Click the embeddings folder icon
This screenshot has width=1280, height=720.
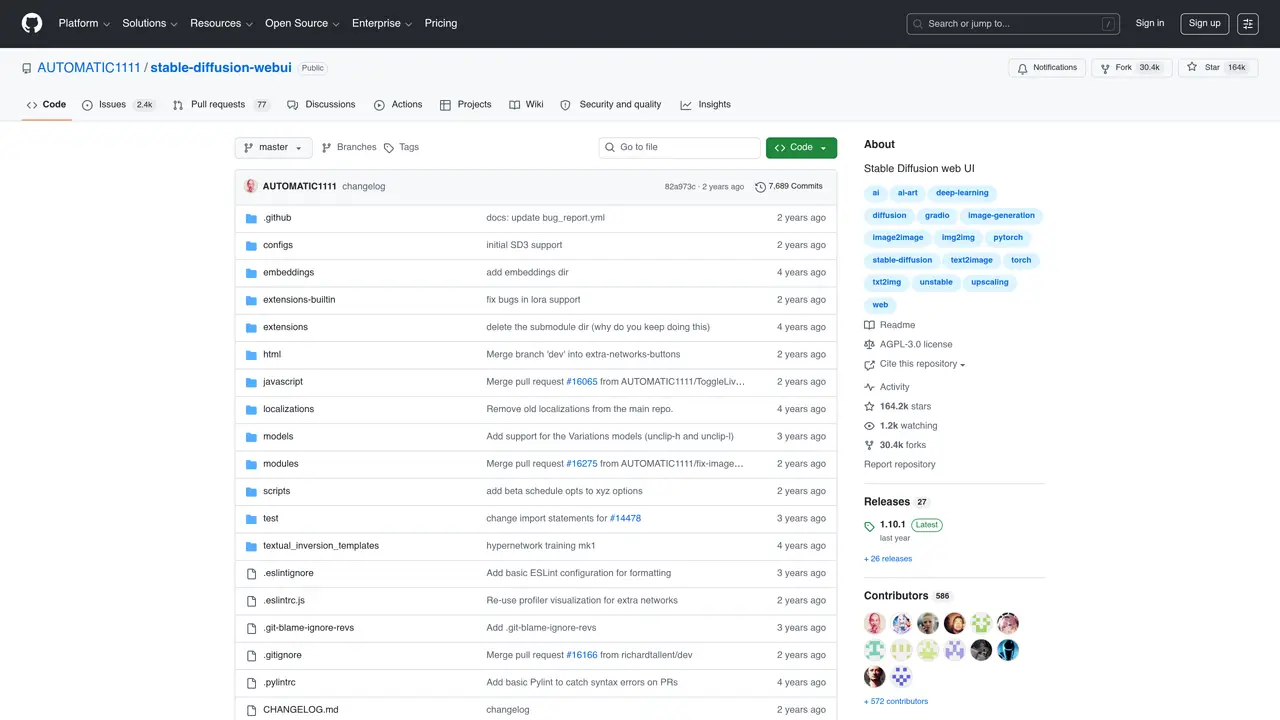point(252,272)
